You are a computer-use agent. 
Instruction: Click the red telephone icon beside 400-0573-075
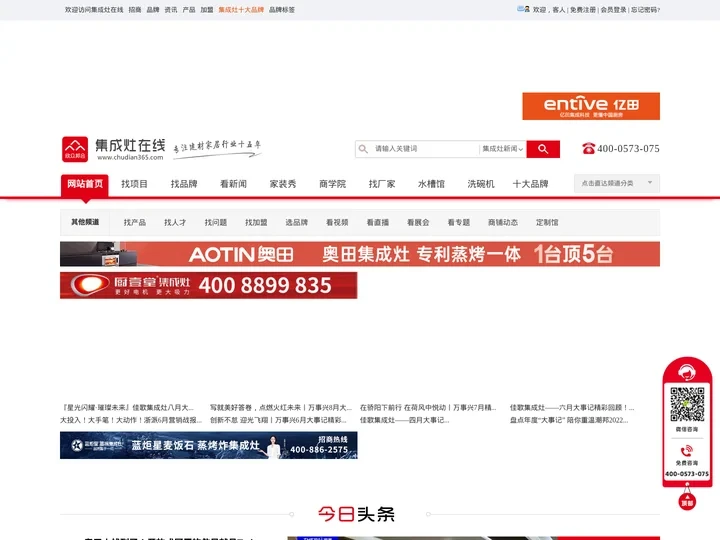[x=588, y=148]
